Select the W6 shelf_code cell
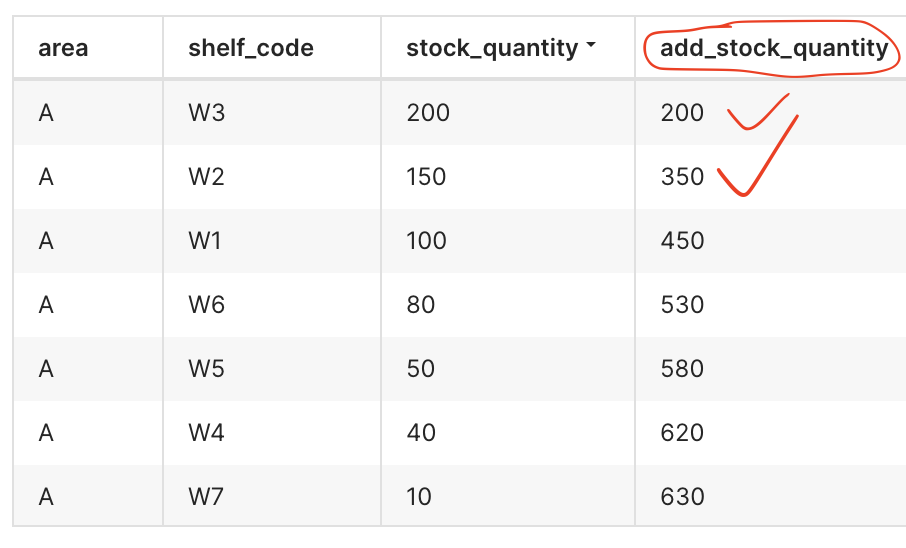Screen dimensions: 906x548 click(x=207, y=305)
